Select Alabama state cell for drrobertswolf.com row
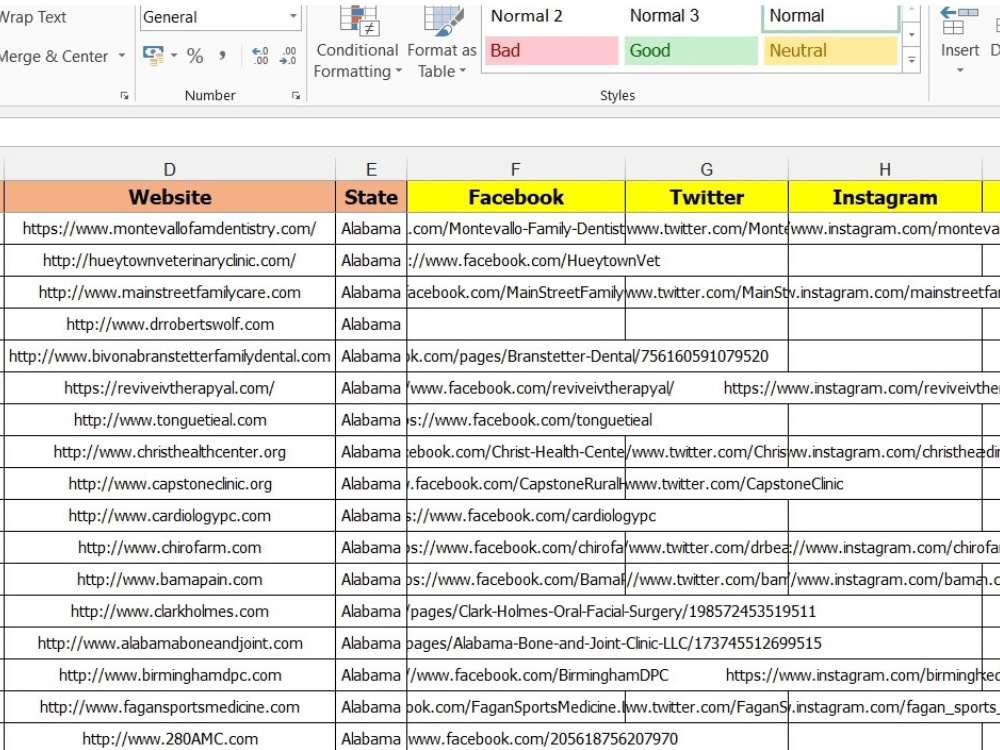Image resolution: width=1000 pixels, height=750 pixels. (x=371, y=324)
